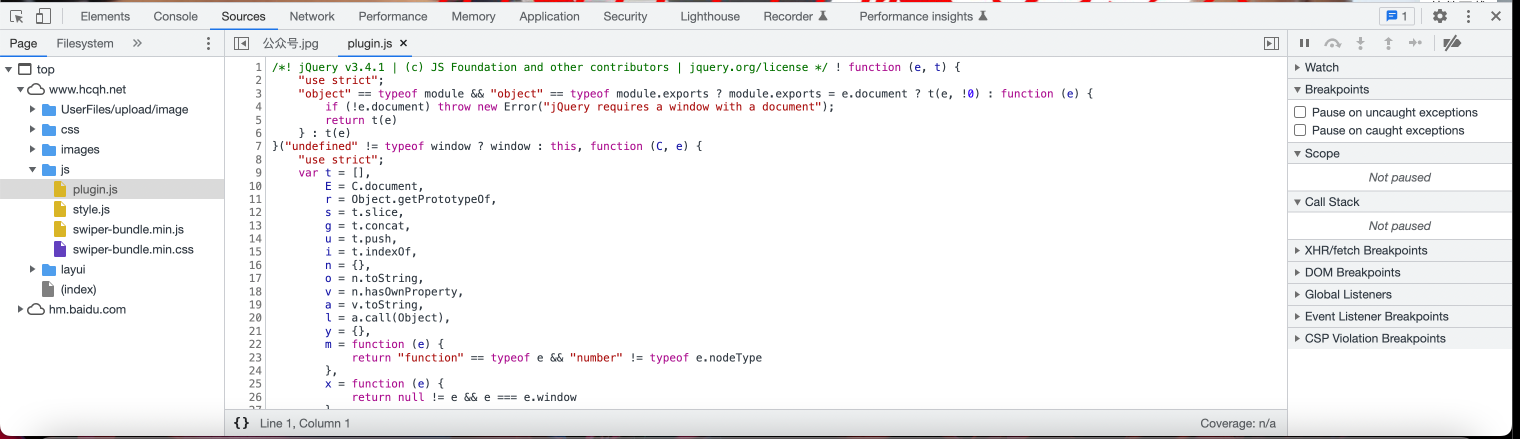Click line number 7 in gutter

click(258, 146)
